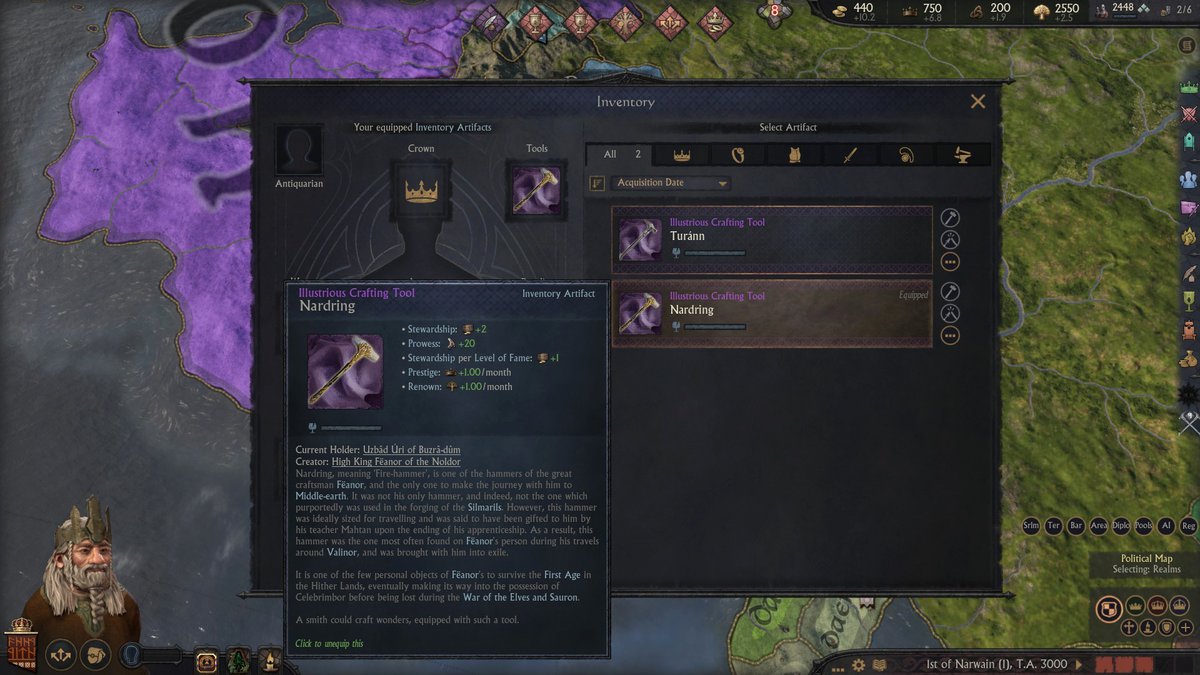The width and height of the screenshot is (1200, 675).
Task: Expand the Nardring three-dots options menu
Action: pyautogui.click(x=950, y=335)
